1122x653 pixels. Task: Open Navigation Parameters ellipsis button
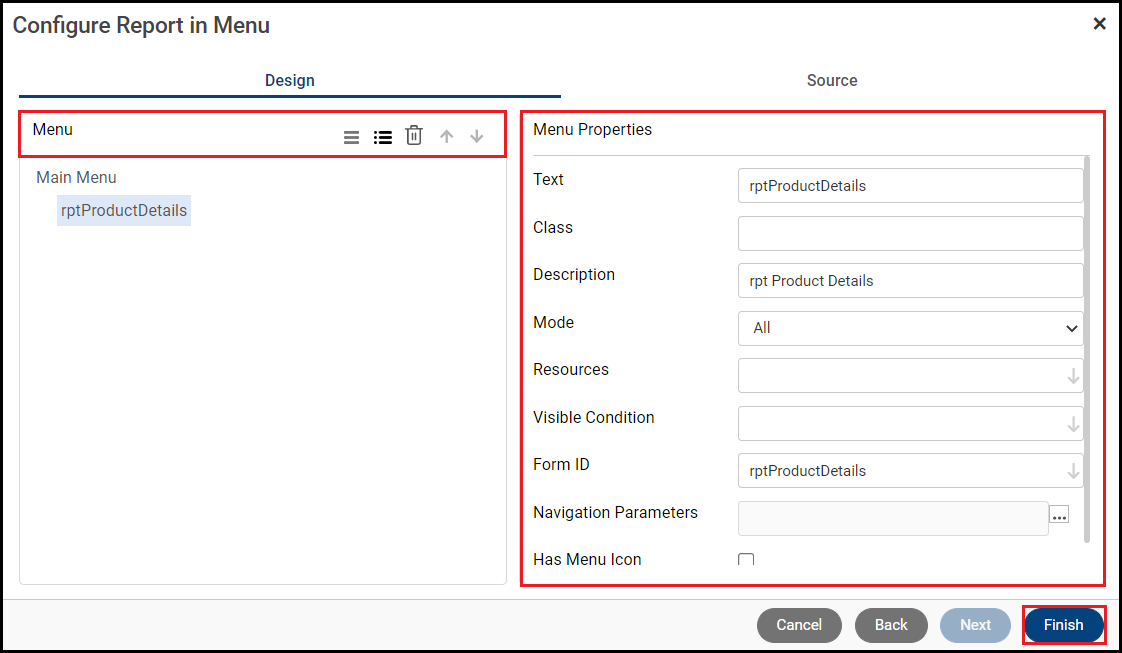(1059, 514)
